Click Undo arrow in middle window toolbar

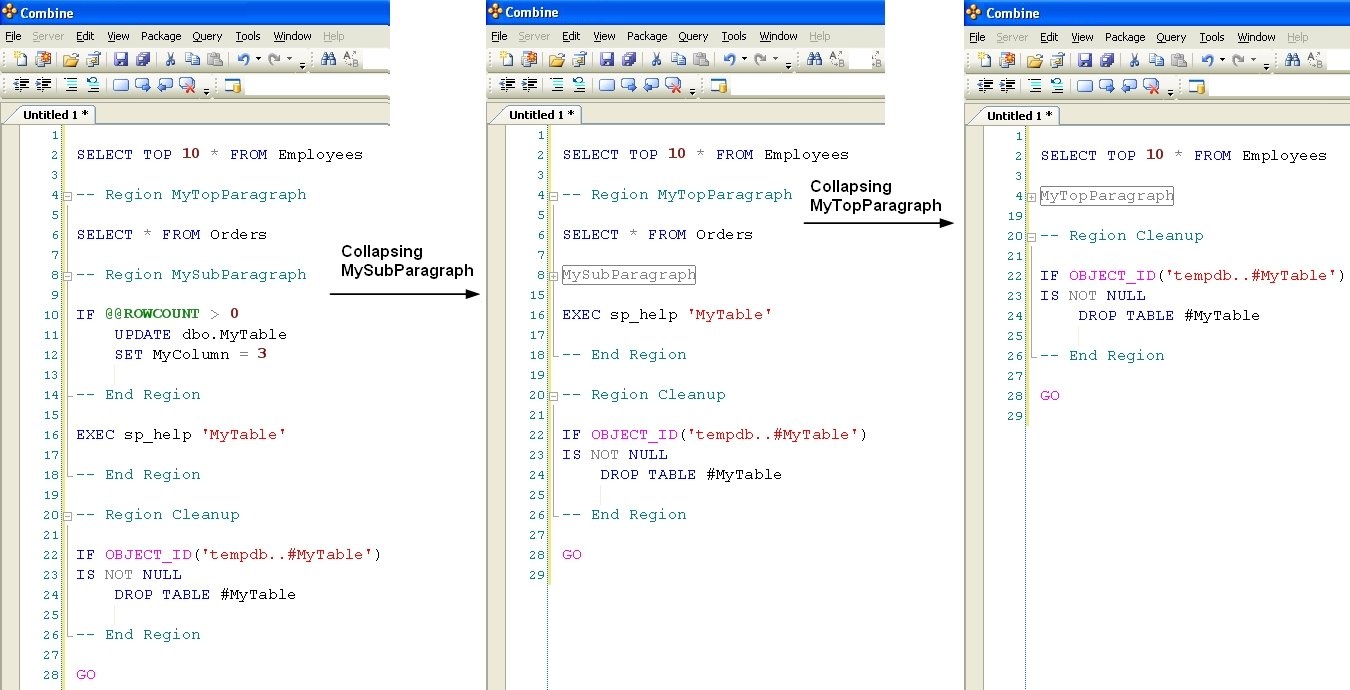[x=729, y=60]
